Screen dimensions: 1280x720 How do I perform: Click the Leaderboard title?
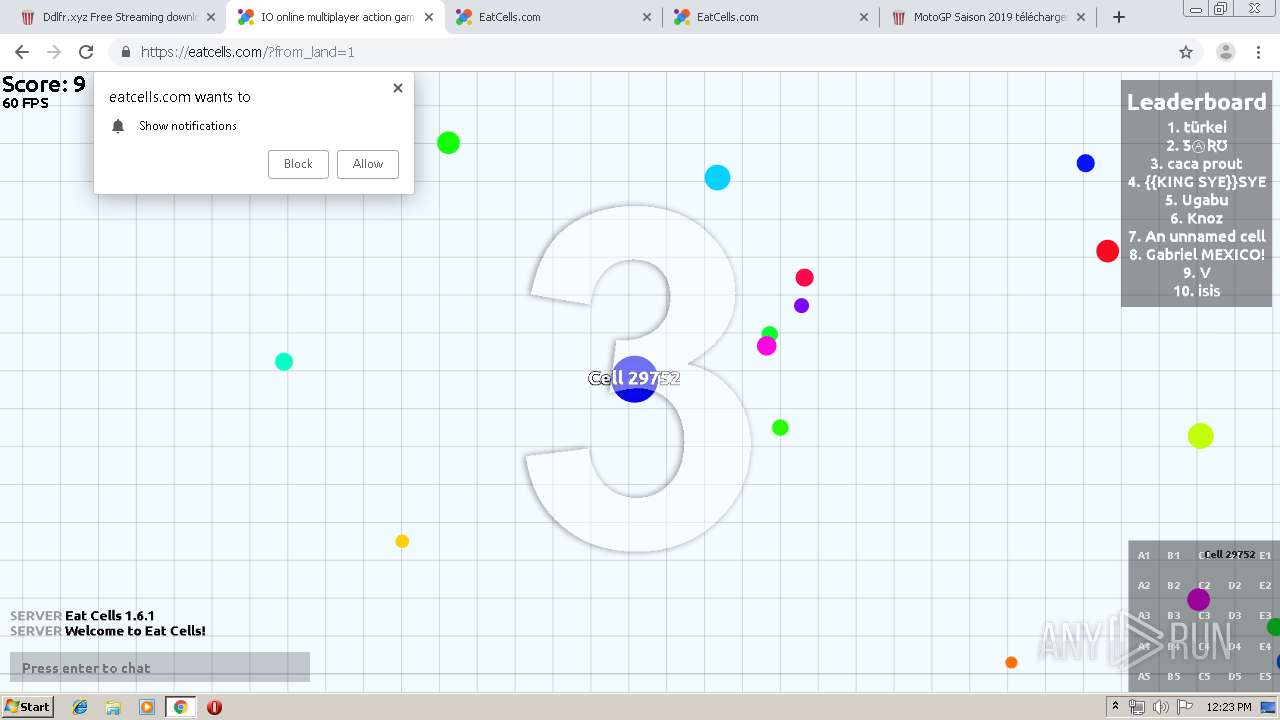pyautogui.click(x=1196, y=102)
